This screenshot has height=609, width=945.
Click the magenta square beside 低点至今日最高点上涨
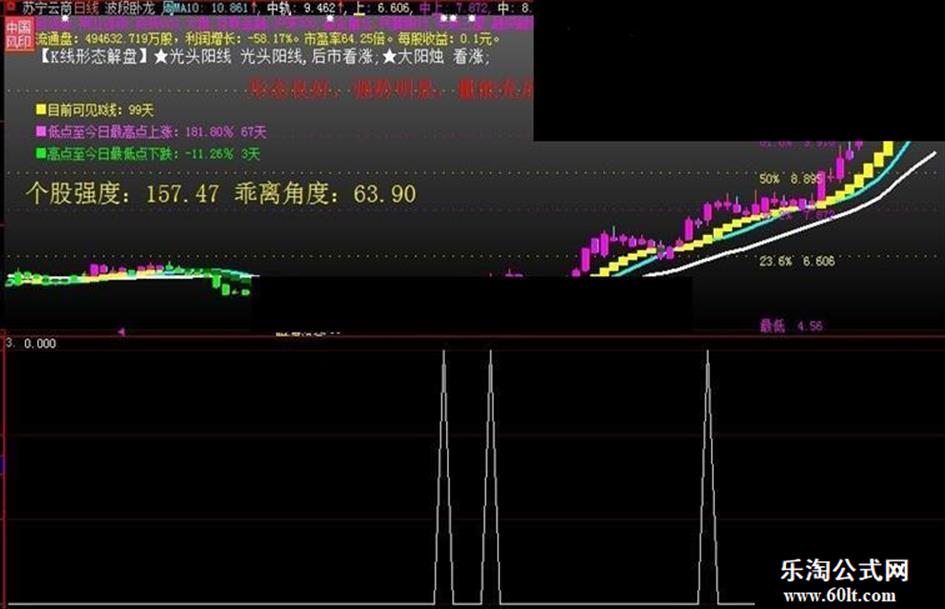pyautogui.click(x=41, y=131)
